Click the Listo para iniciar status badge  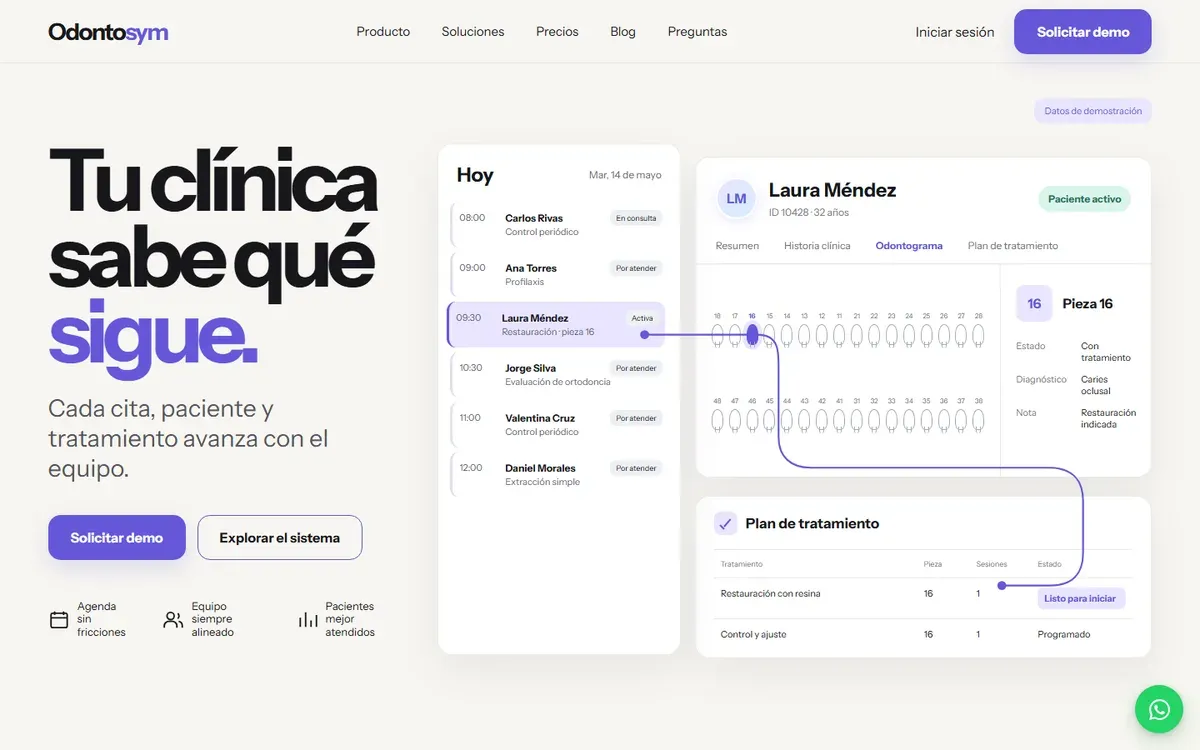[1080, 598]
